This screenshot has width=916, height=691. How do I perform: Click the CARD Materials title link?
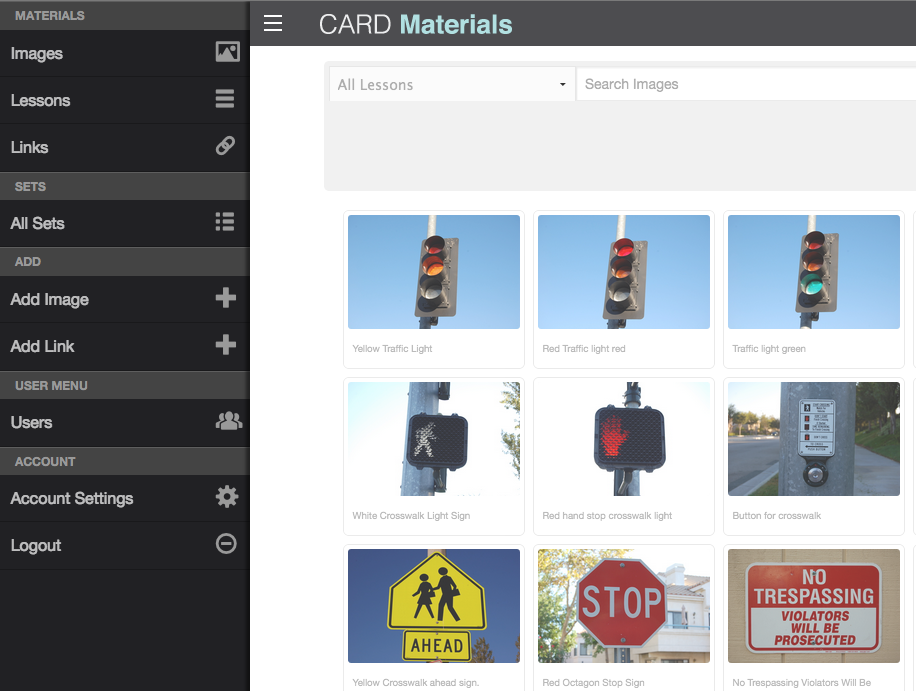click(415, 25)
